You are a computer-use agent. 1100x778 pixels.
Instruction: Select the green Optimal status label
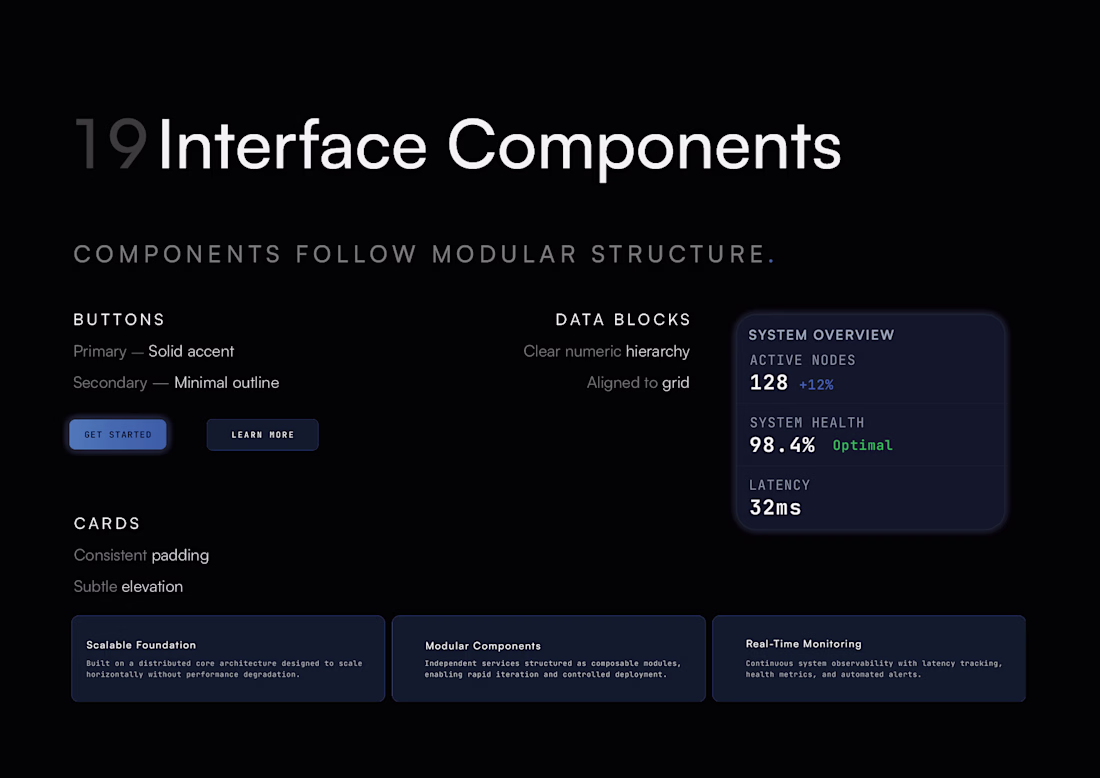(862, 445)
